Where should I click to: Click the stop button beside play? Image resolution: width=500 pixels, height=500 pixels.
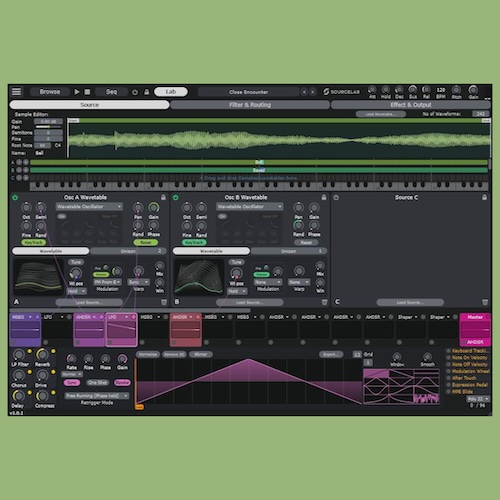tap(87, 92)
